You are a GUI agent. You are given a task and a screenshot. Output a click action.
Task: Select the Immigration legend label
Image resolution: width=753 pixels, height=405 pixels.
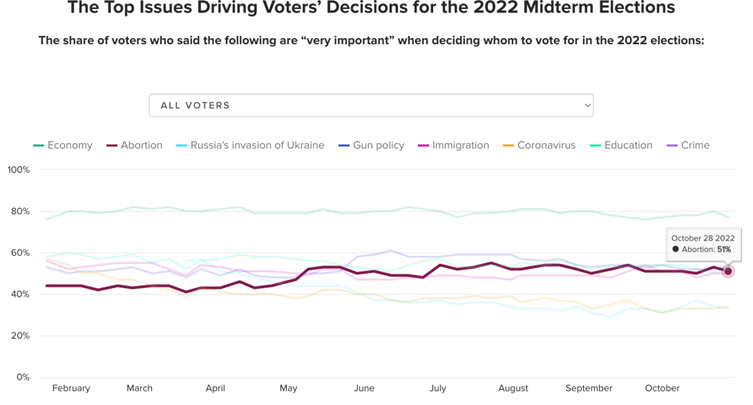click(x=461, y=146)
